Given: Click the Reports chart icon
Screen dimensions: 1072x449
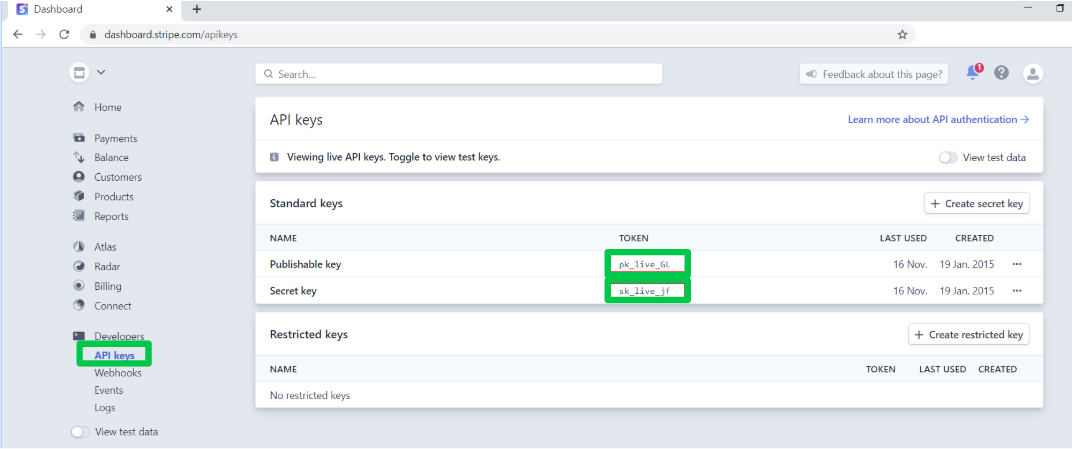Looking at the screenshot, I should pos(79,216).
